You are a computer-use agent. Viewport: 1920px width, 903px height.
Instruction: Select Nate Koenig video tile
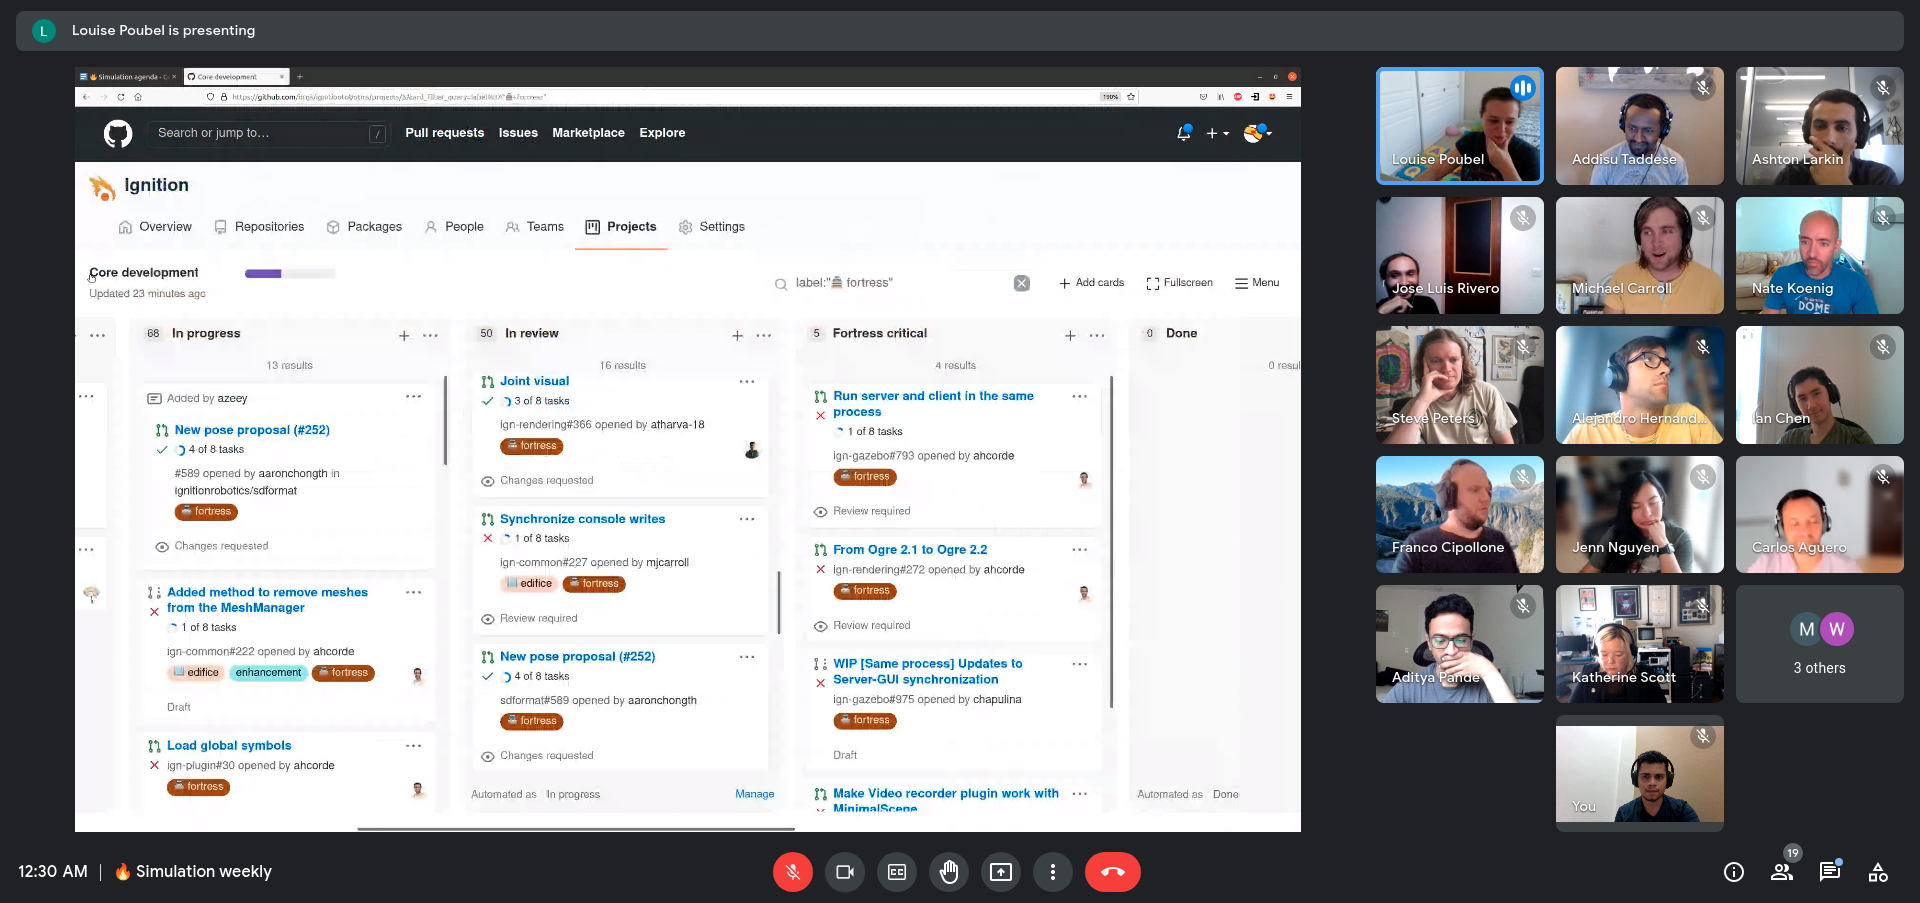(x=1820, y=255)
